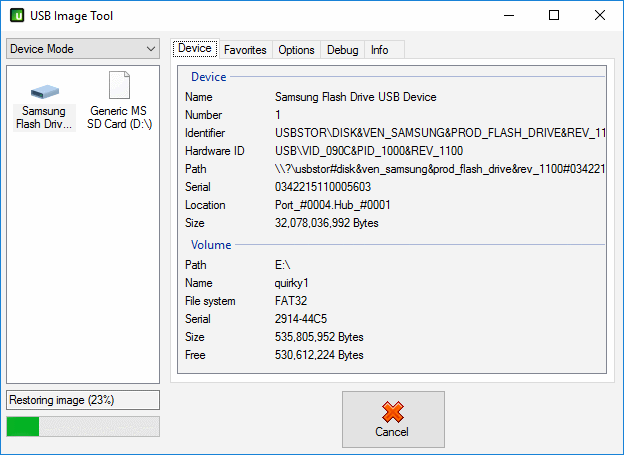The width and height of the screenshot is (624, 455).
Task: Click volume size '535,805,952 Bytes'
Action: (319, 337)
